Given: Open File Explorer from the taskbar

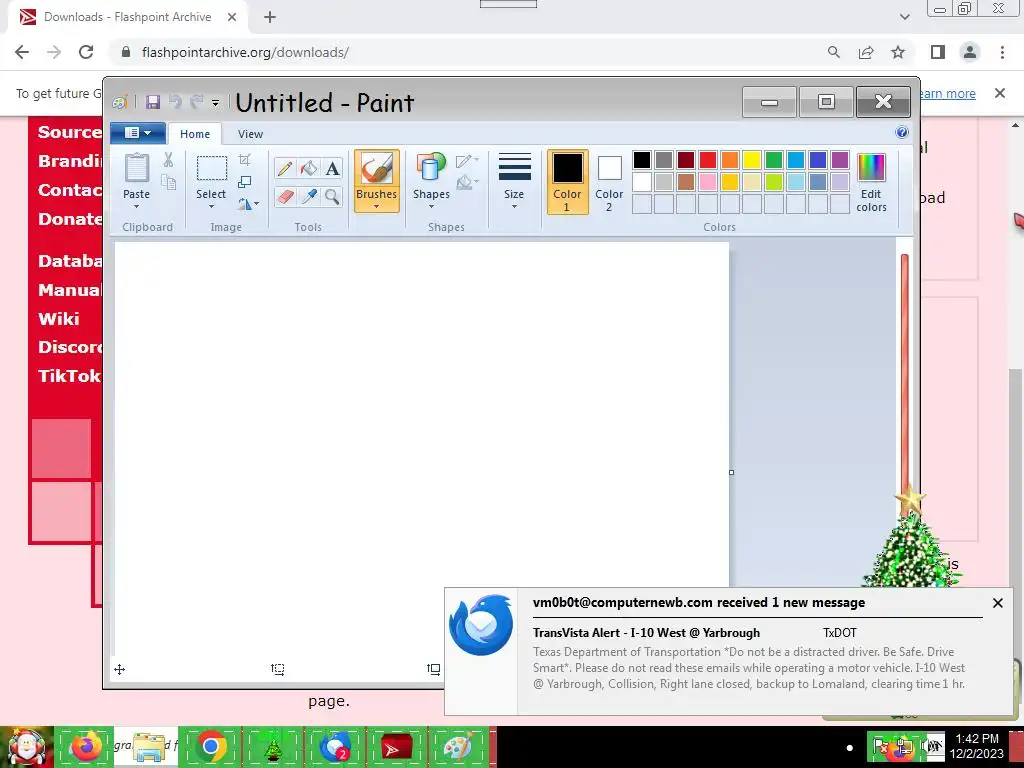Looking at the screenshot, I should (148, 747).
